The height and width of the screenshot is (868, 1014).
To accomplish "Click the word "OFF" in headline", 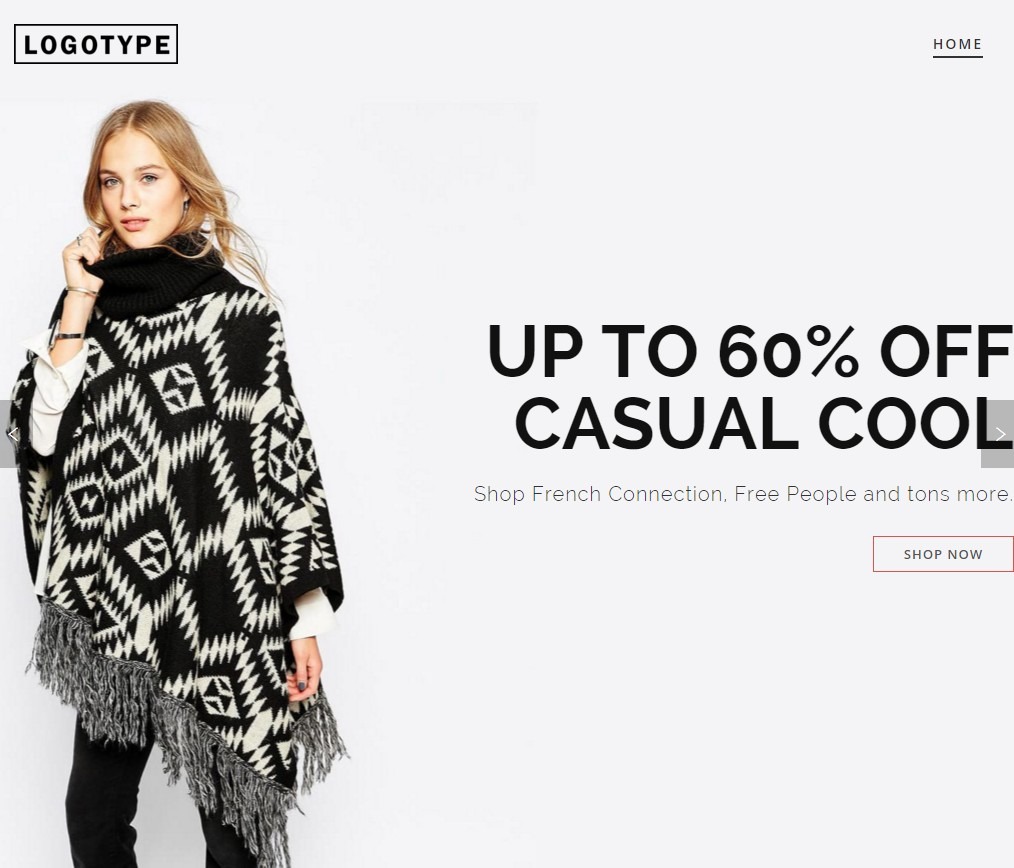I will pos(946,351).
